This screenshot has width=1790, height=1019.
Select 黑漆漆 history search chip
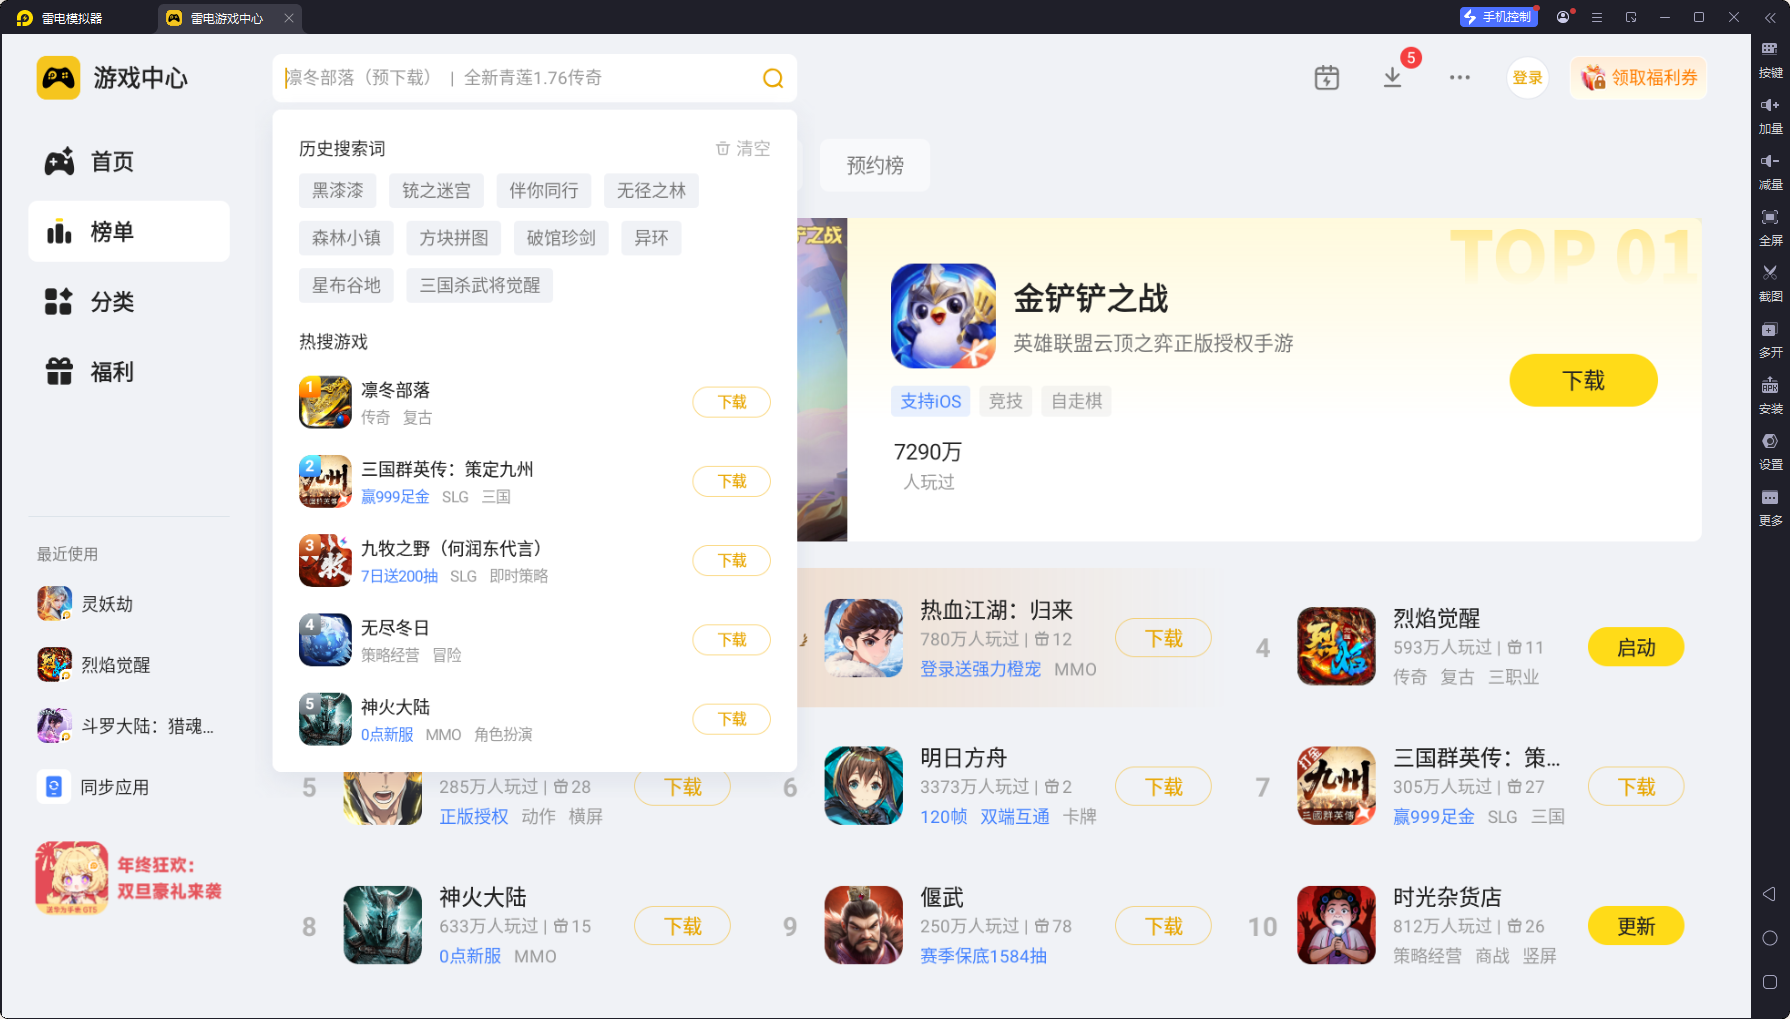(338, 190)
